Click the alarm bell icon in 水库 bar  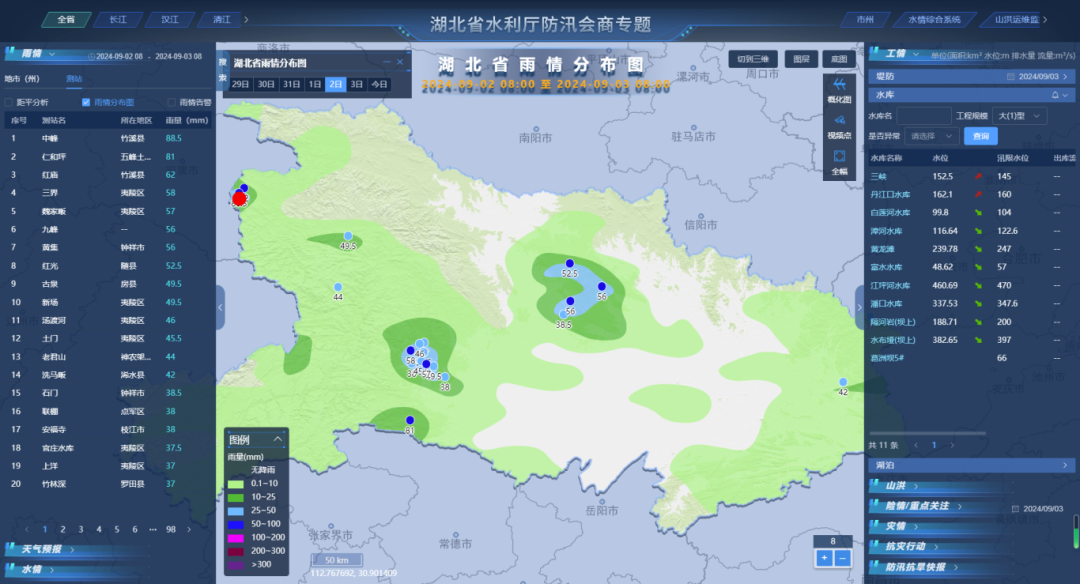[x=1055, y=95]
